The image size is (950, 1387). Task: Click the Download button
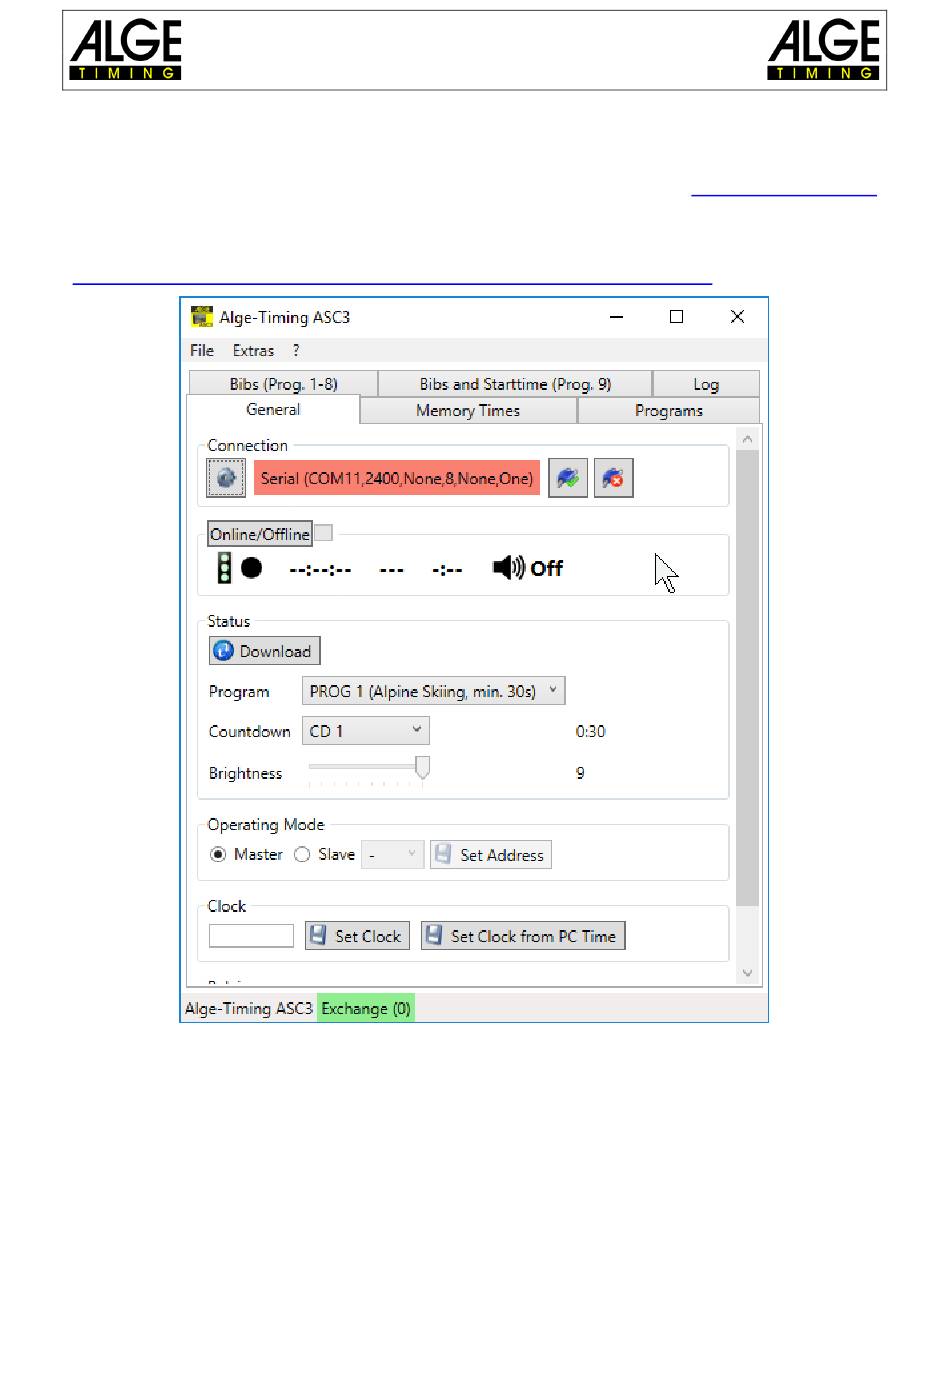pyautogui.click(x=264, y=651)
